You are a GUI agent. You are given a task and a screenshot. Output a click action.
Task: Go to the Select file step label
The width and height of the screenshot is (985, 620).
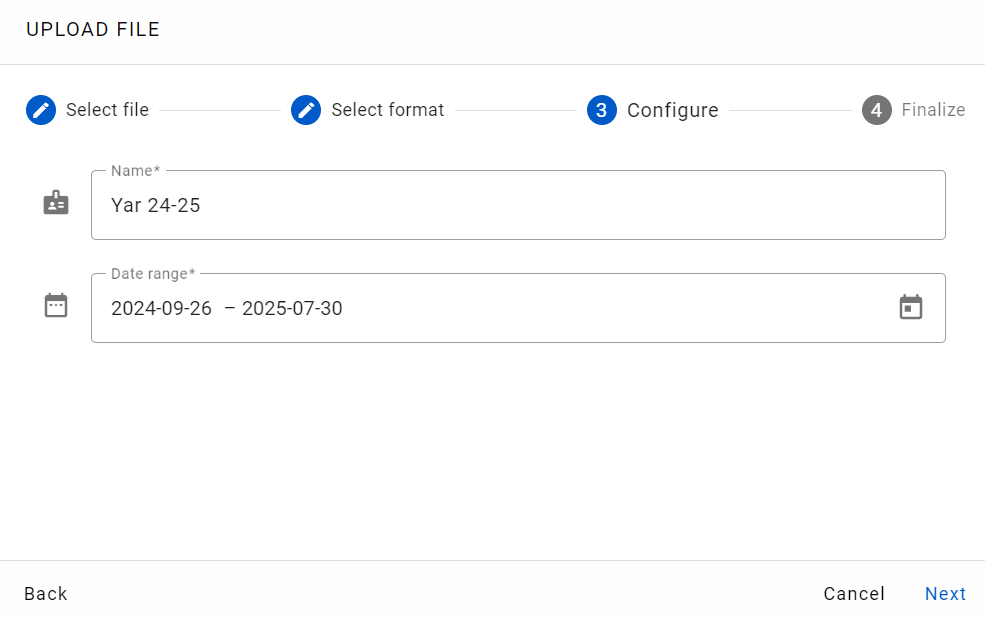(107, 110)
